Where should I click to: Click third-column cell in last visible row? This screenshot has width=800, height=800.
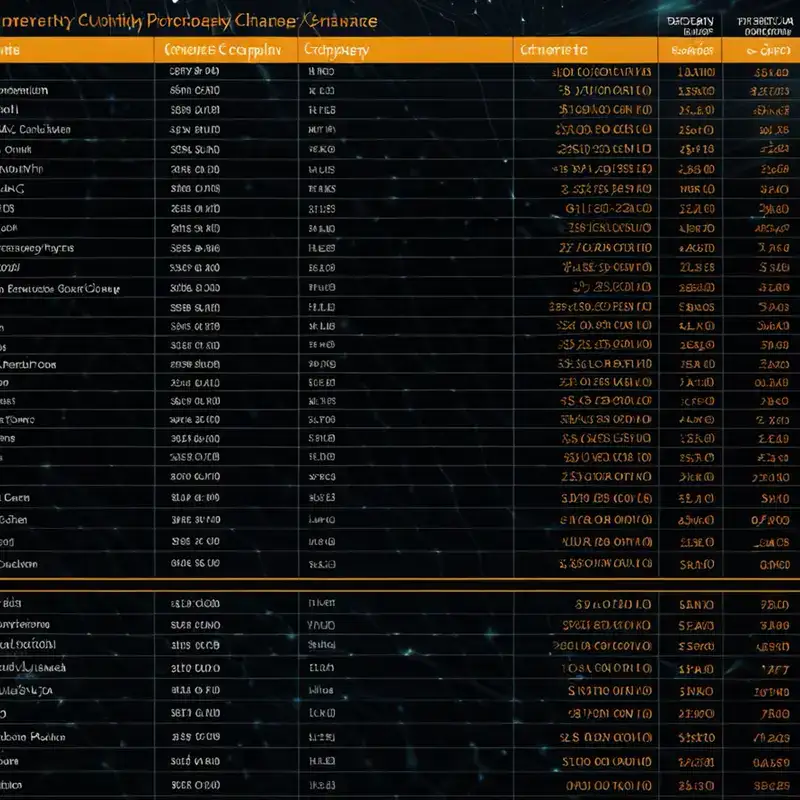pyautogui.click(x=322, y=785)
